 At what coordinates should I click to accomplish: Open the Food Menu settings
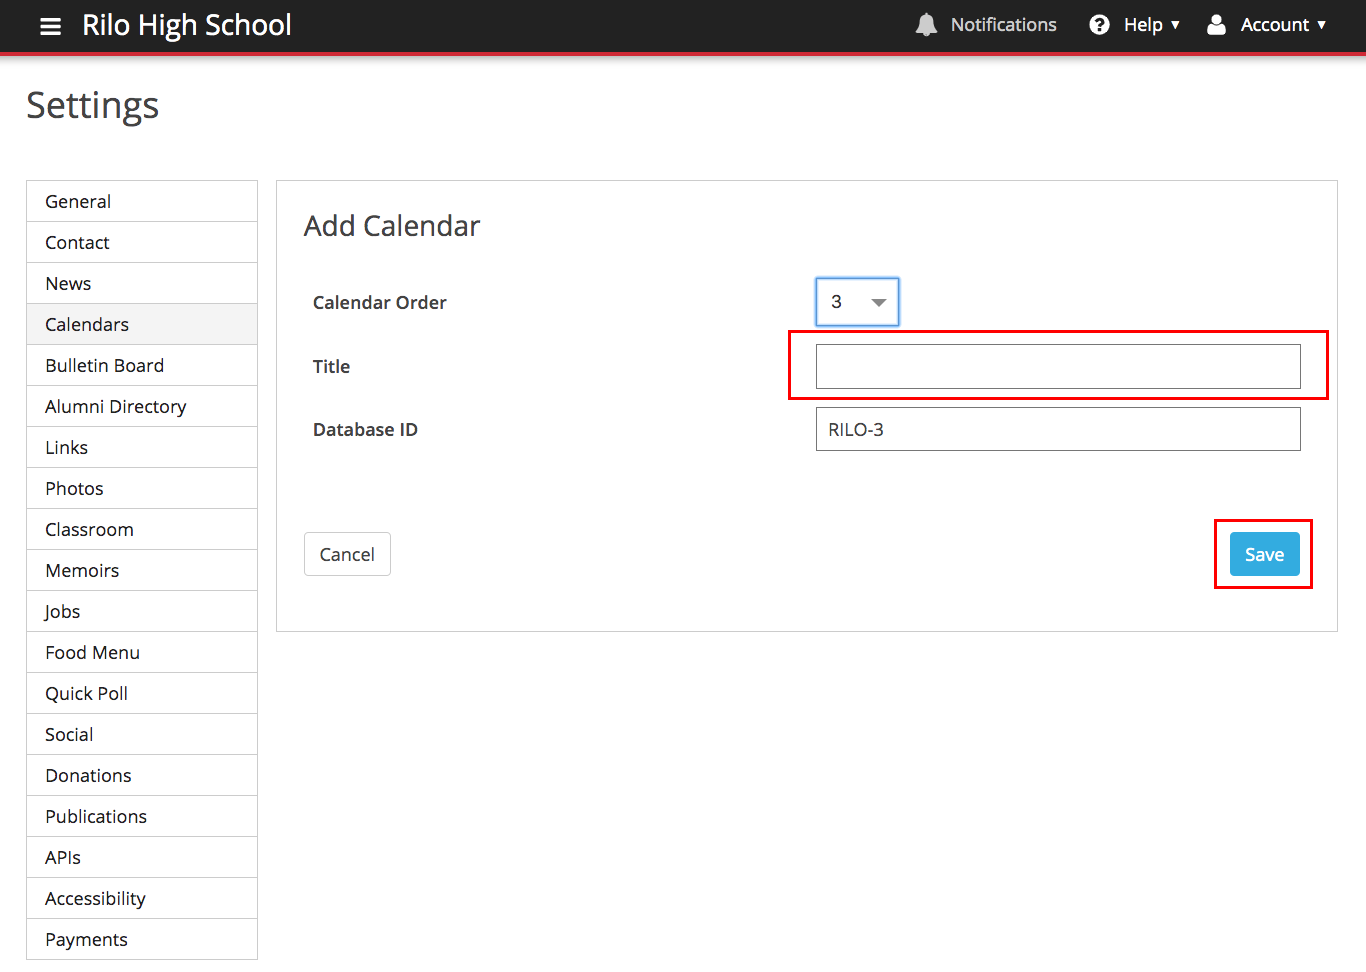point(92,652)
